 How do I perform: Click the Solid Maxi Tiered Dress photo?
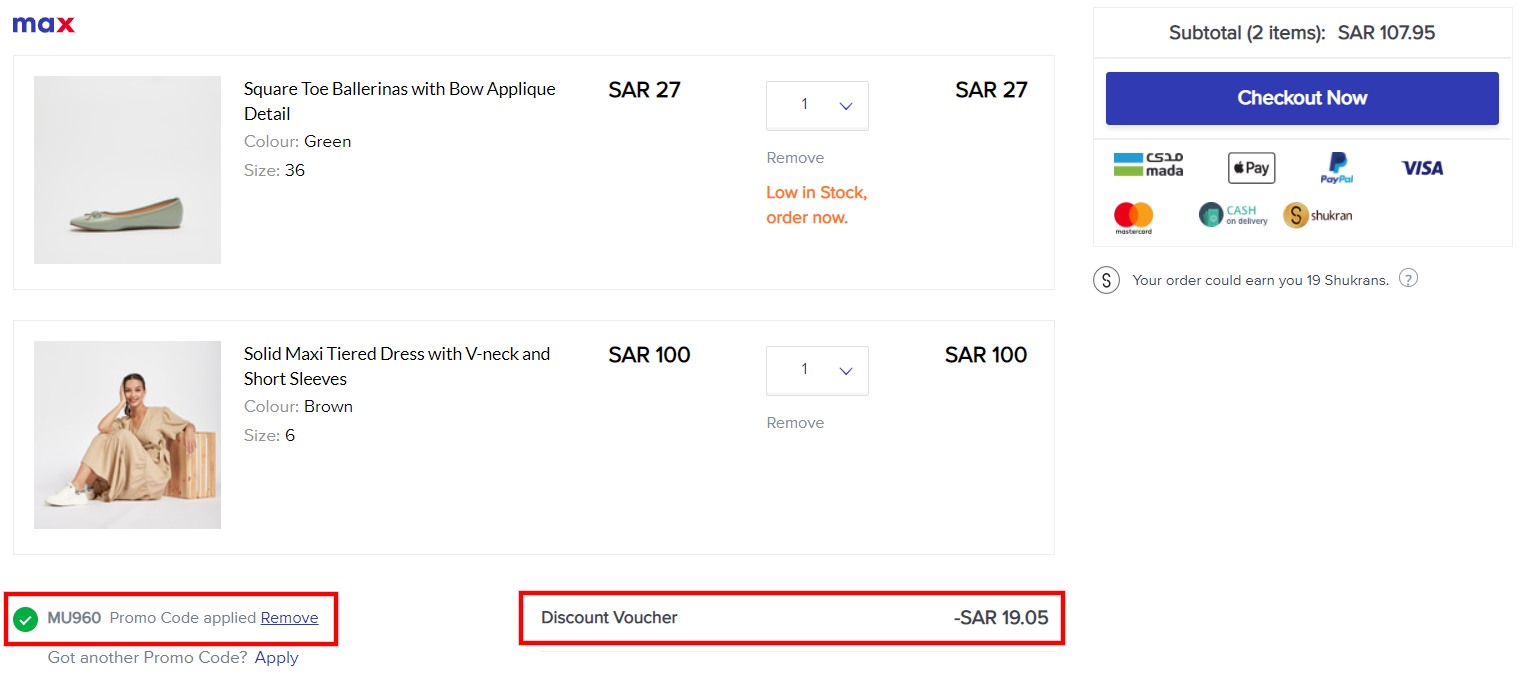[x=127, y=434]
